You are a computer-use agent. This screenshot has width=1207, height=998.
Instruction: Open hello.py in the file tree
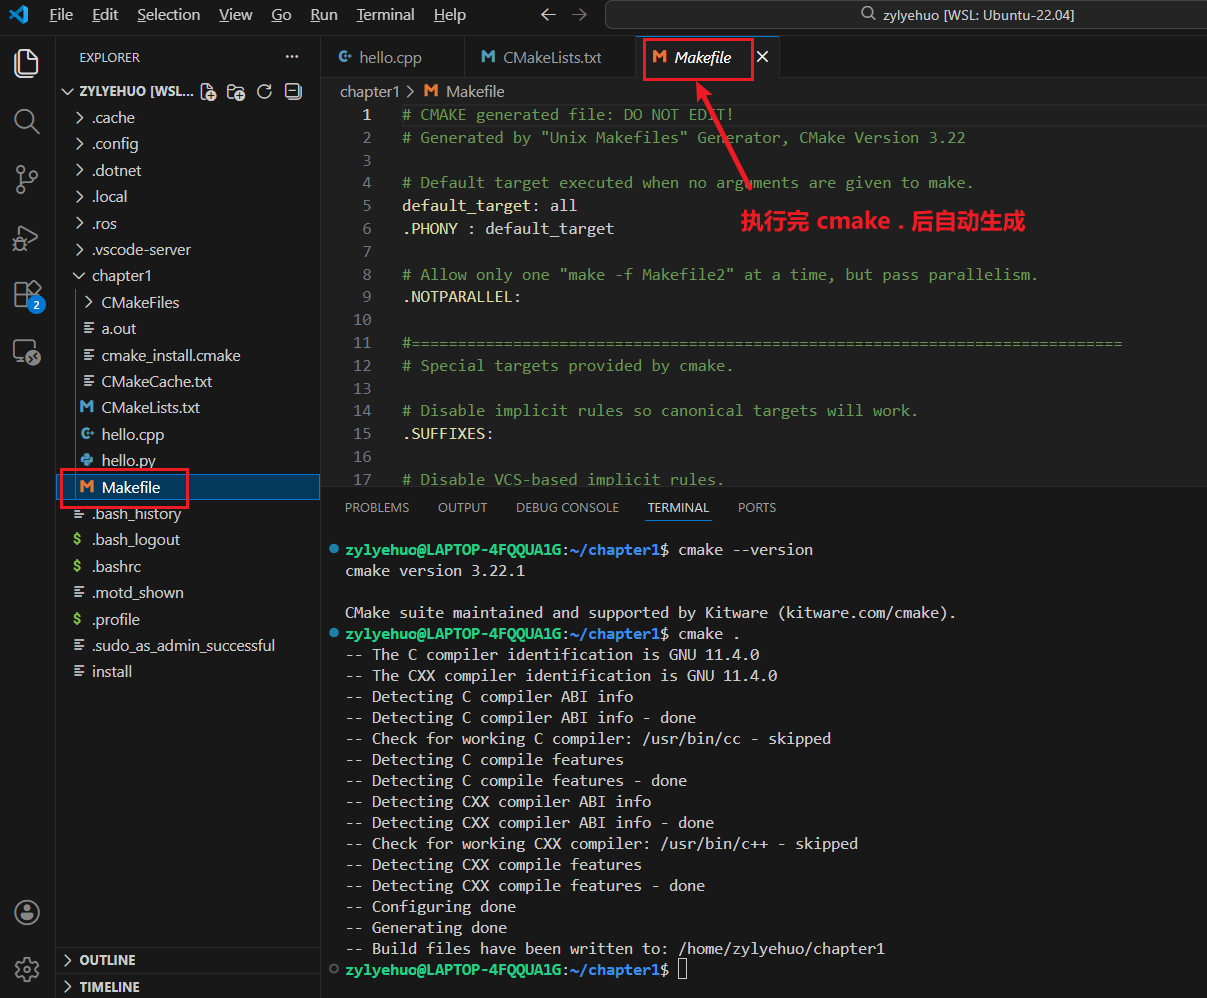[188, 460]
